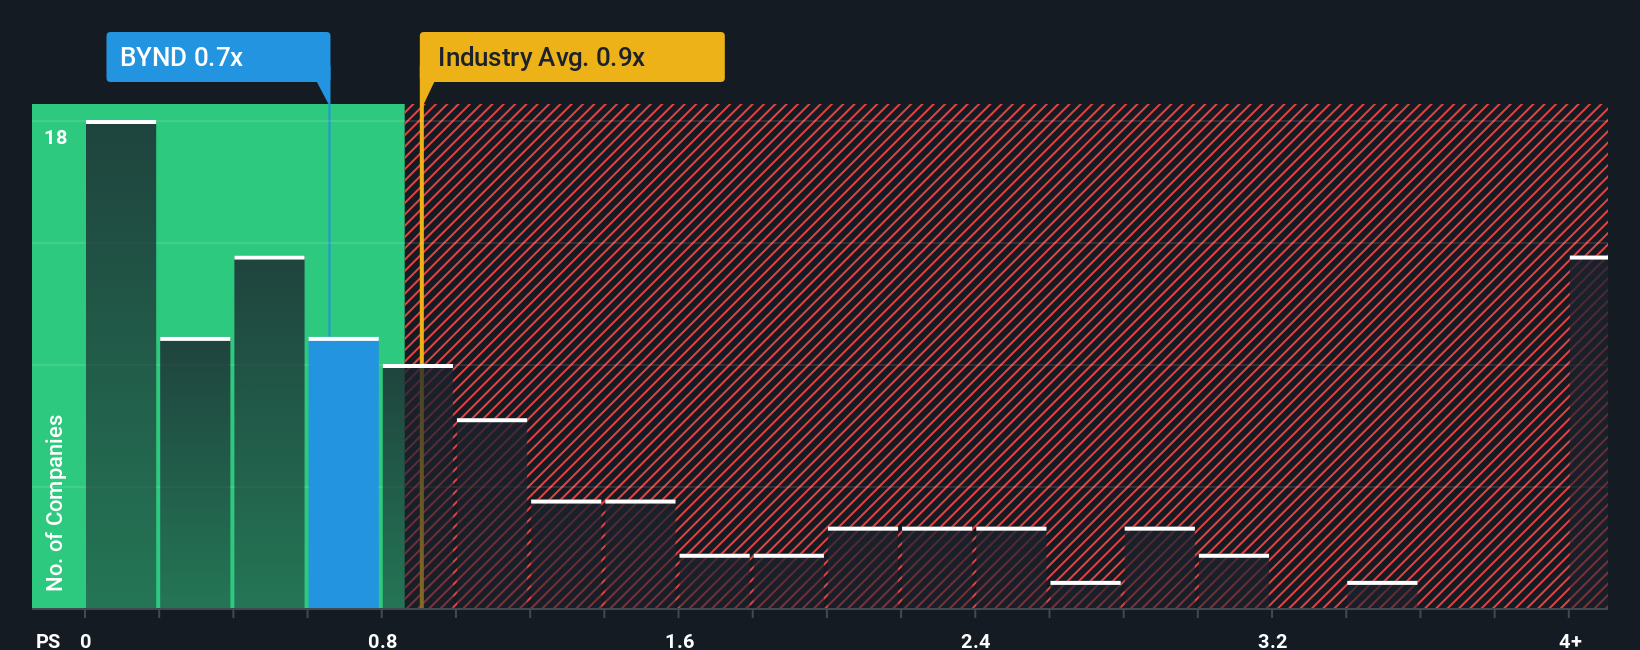The height and width of the screenshot is (650, 1640).
Task: Select the tallest bar at PS 0
Action: (x=121, y=365)
